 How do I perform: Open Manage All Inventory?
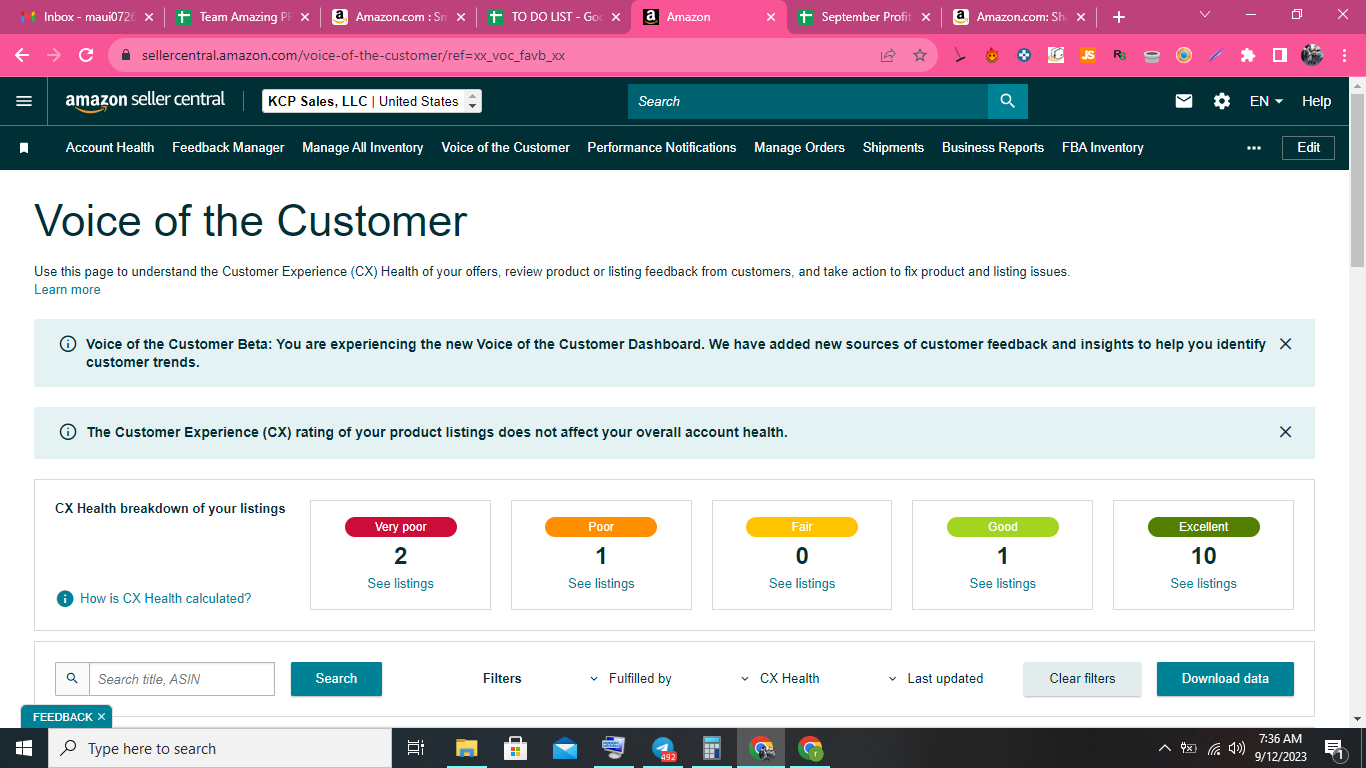pos(363,148)
